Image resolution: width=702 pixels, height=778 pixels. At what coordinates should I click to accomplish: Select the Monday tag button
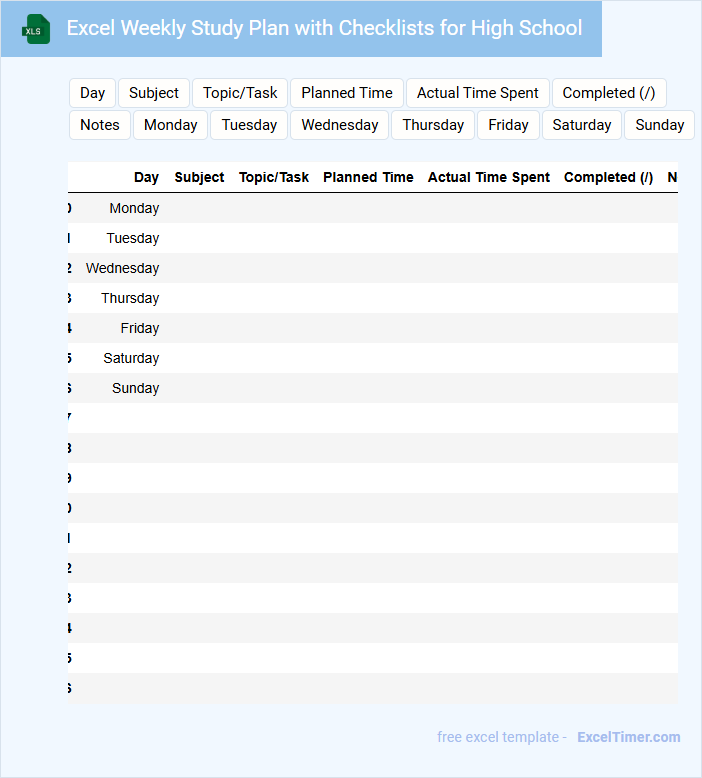[x=171, y=125]
